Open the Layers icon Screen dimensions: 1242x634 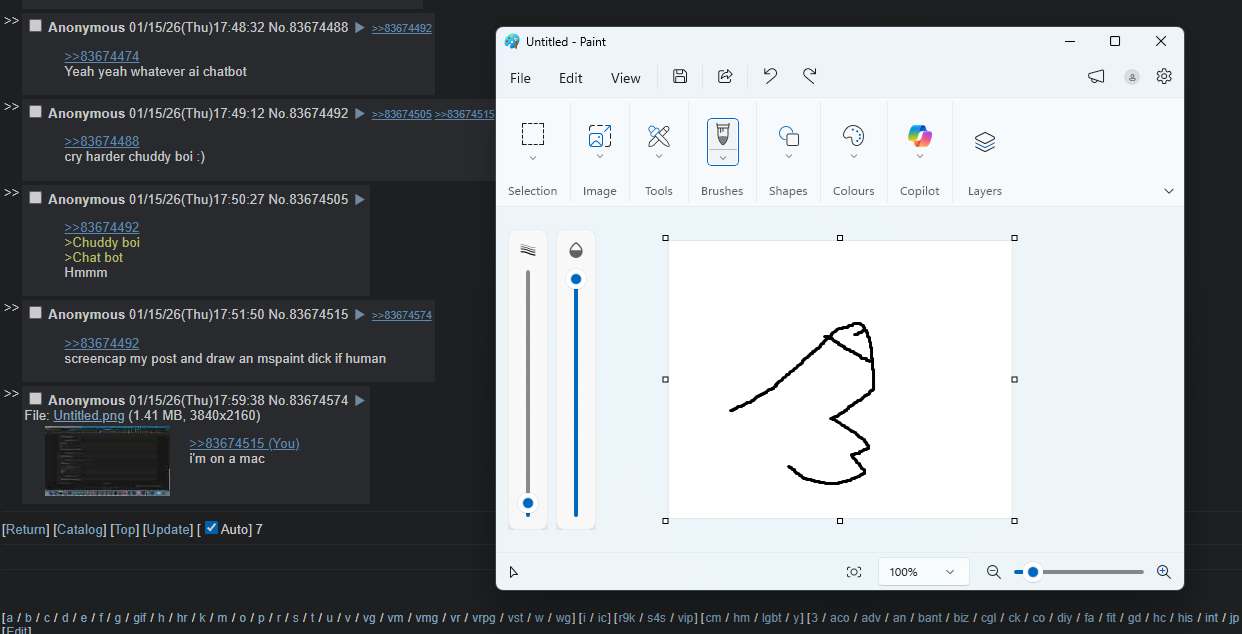985,142
